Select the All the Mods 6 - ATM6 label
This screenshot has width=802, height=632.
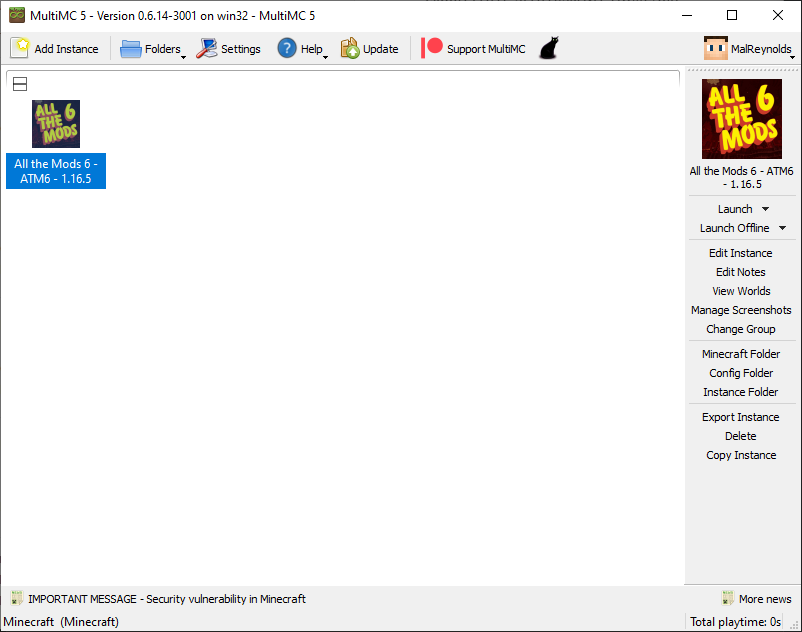pyautogui.click(x=56, y=171)
